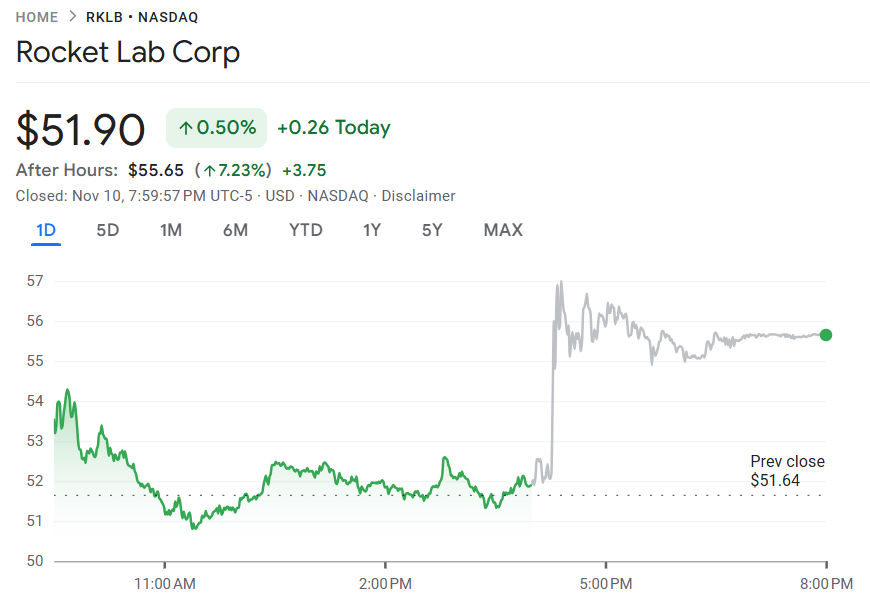Click the $51.90 current price
Viewport: 870px width, 609px height.
pos(81,130)
